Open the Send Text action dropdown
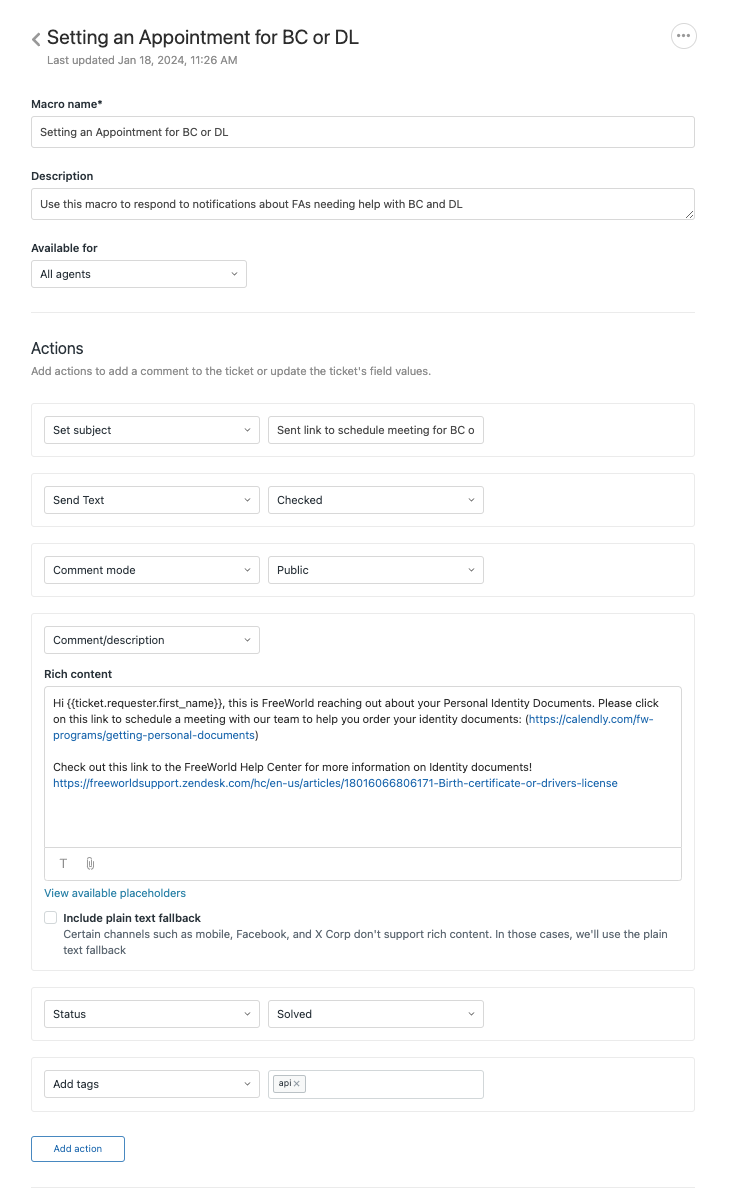The image size is (729, 1202). 152,500
